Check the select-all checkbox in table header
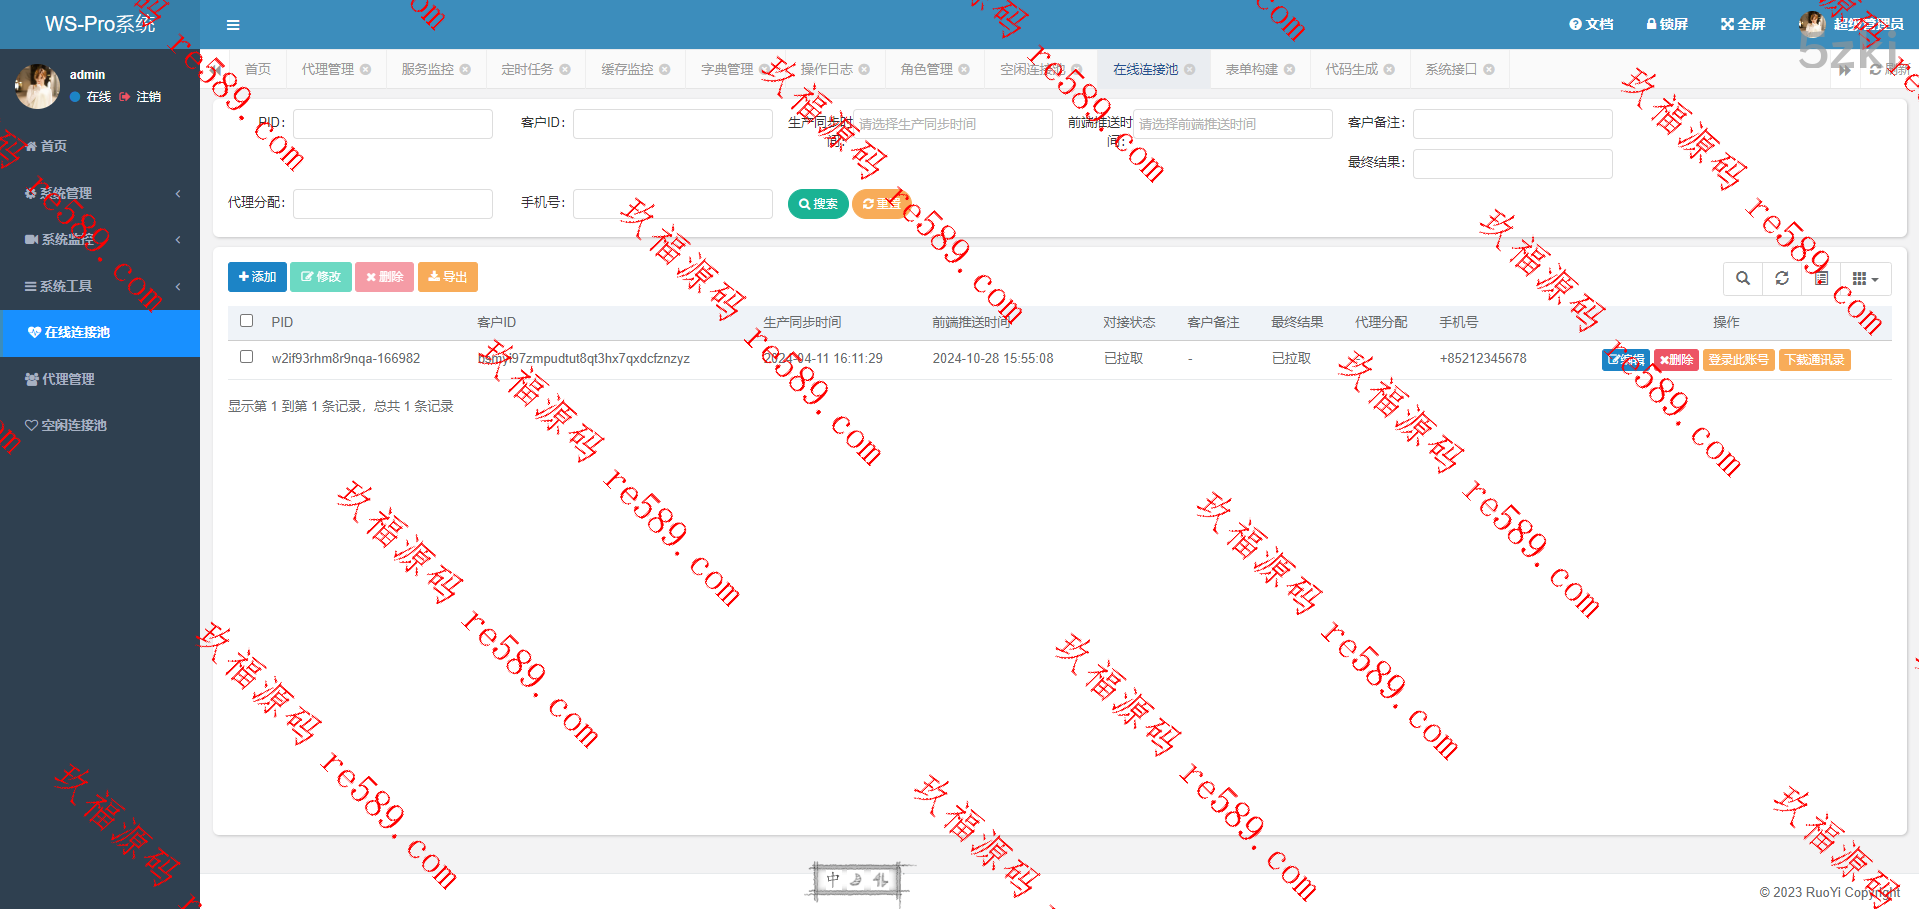 (x=247, y=321)
